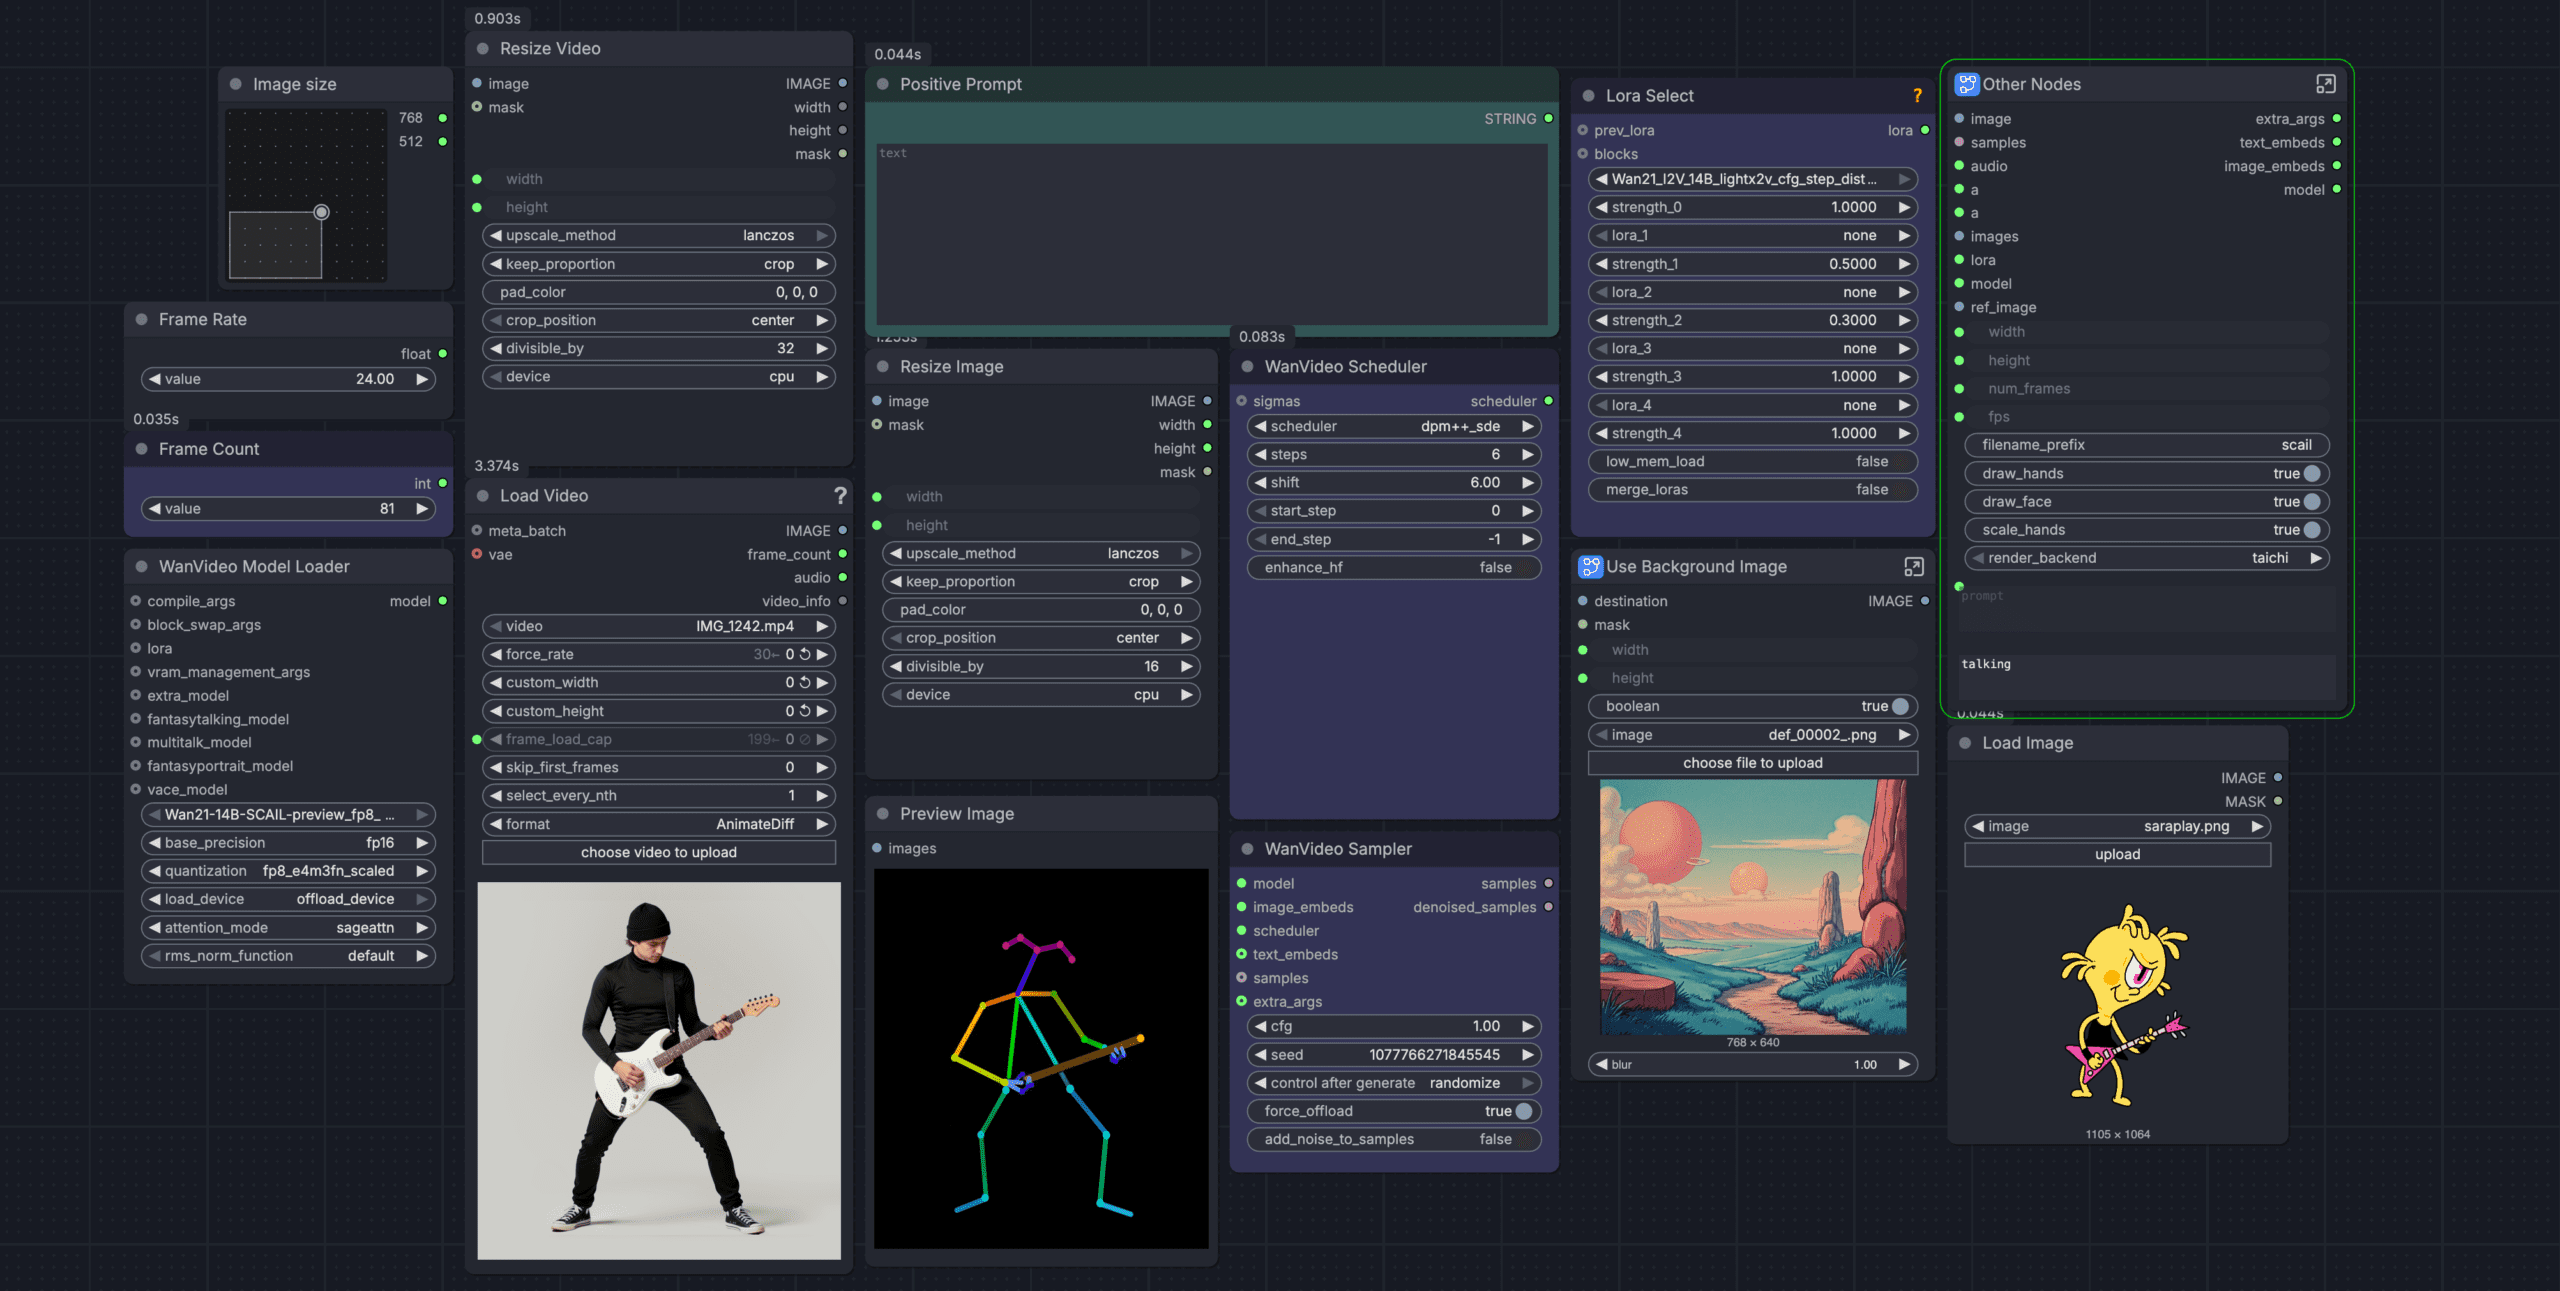Collapse the Positive Prompt node dot
Image resolution: width=2560 pixels, height=1291 pixels.
pyautogui.click(x=883, y=84)
